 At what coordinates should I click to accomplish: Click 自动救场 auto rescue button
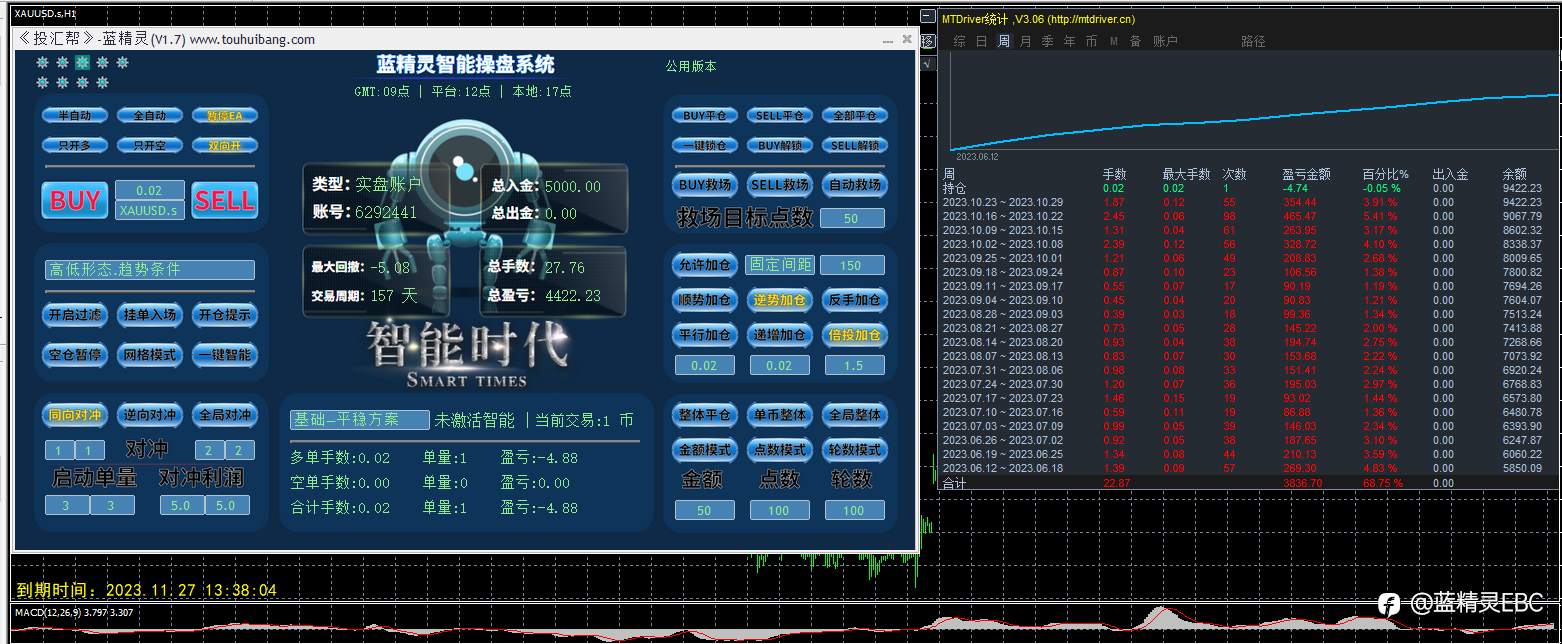(x=855, y=185)
